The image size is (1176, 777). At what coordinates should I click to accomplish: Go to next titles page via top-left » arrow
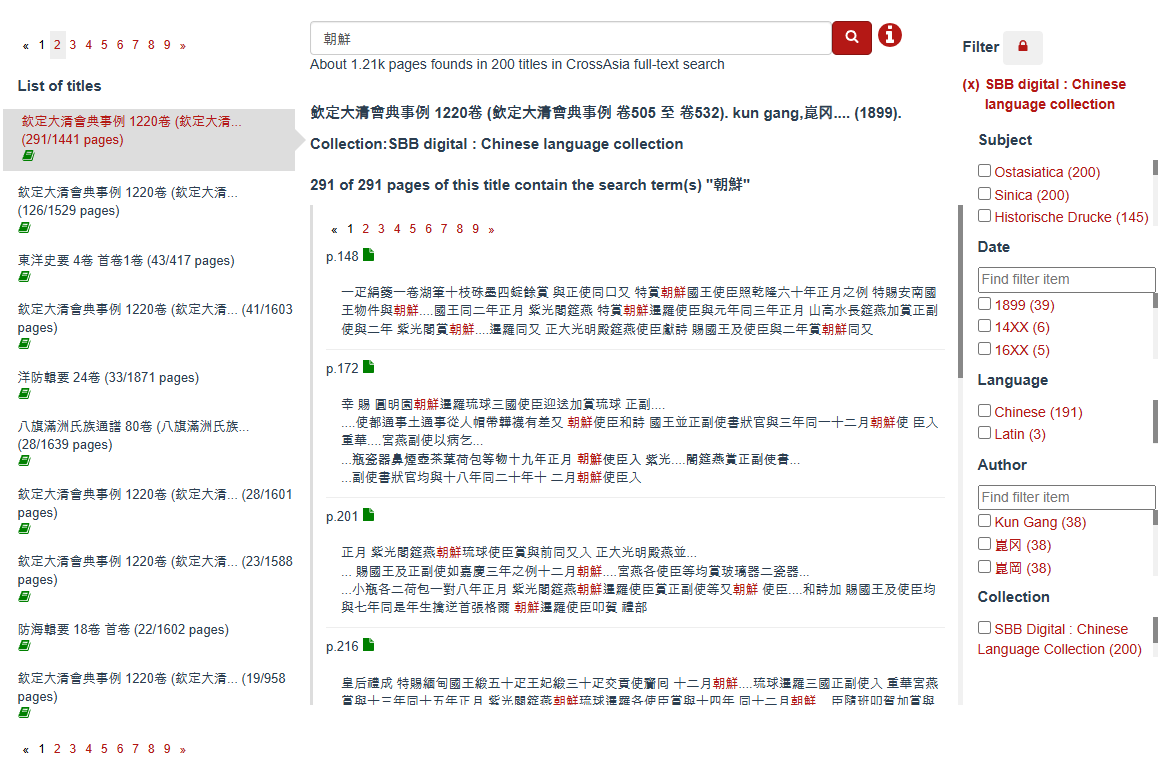pyautogui.click(x=182, y=45)
